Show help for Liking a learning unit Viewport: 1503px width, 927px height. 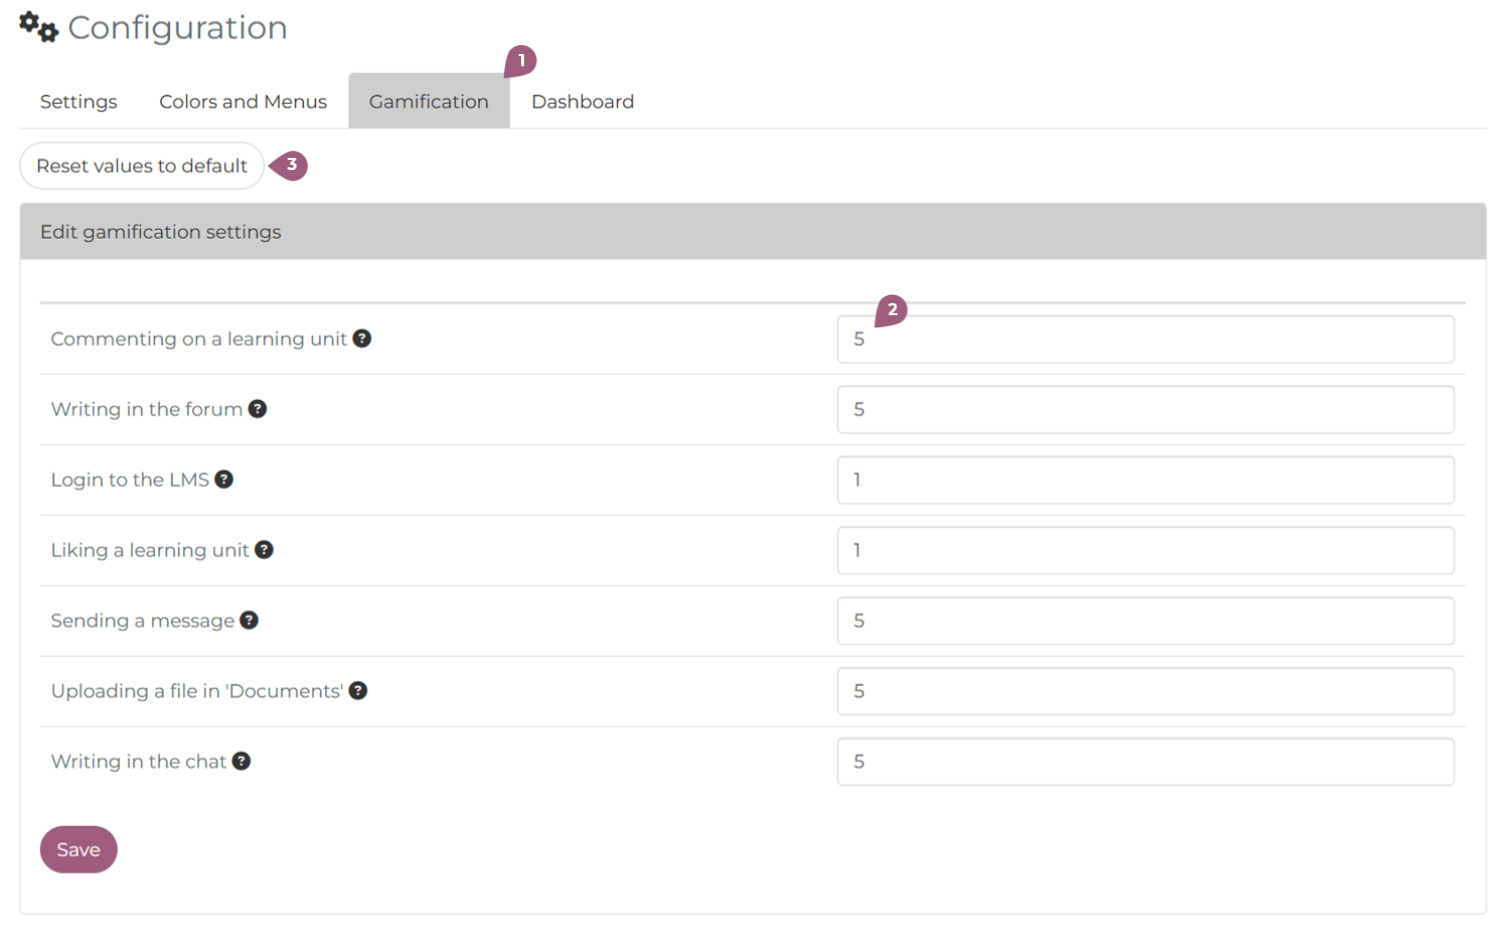264,550
